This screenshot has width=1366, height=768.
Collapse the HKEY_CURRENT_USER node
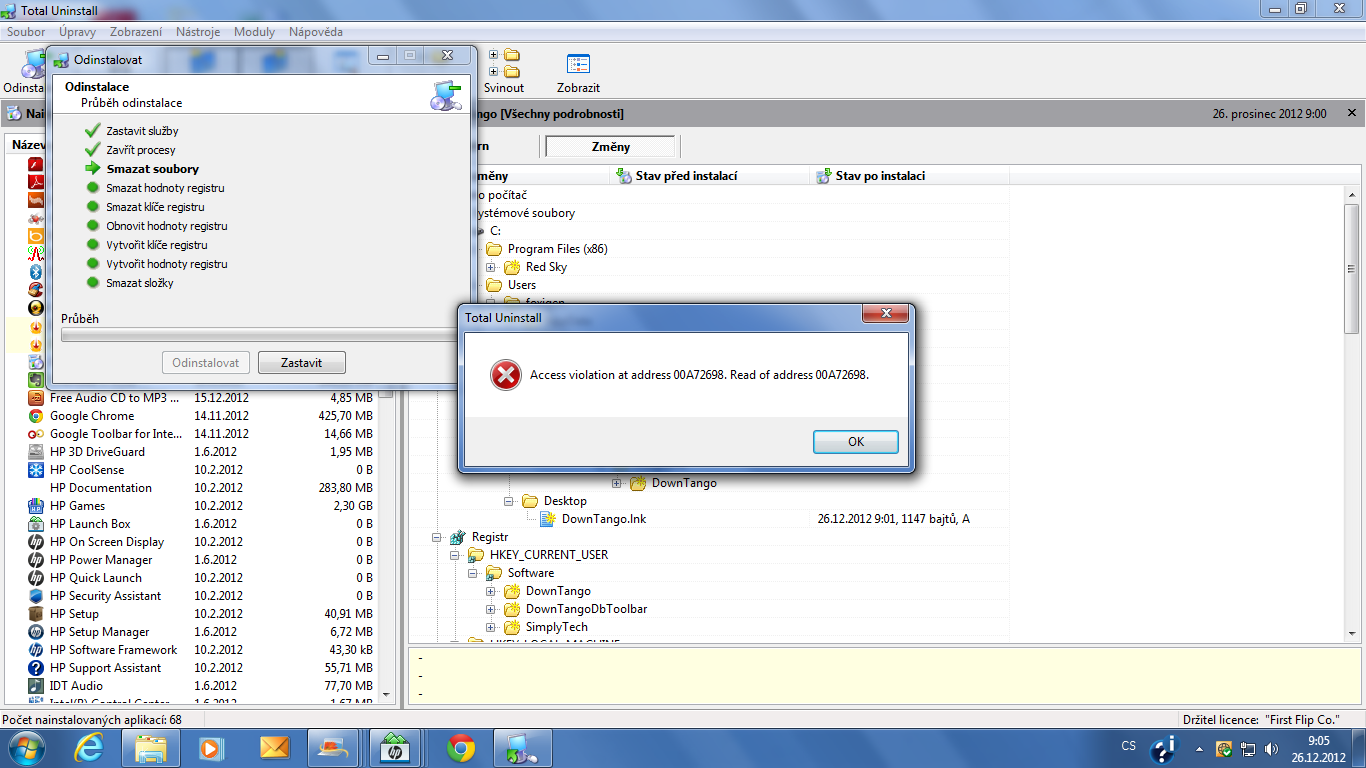[455, 555]
